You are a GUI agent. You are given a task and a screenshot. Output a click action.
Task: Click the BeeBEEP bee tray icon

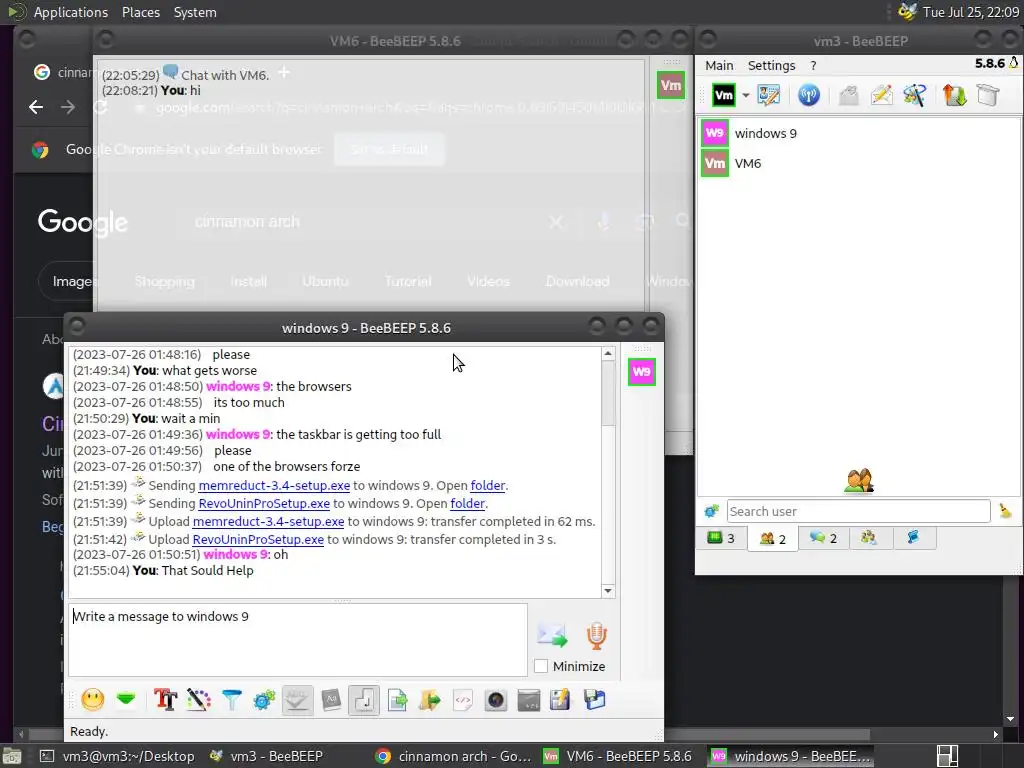pos(906,12)
